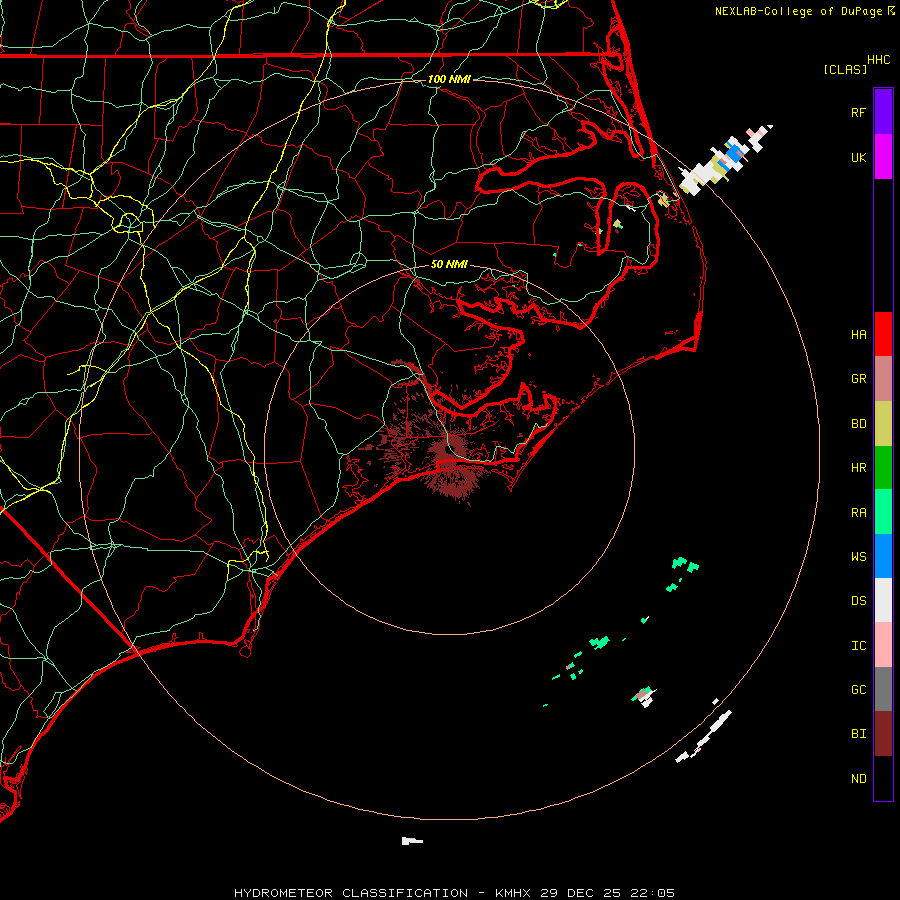Image resolution: width=900 pixels, height=900 pixels.
Task: Click the UK magenta legend swatch
Action: [x=883, y=157]
